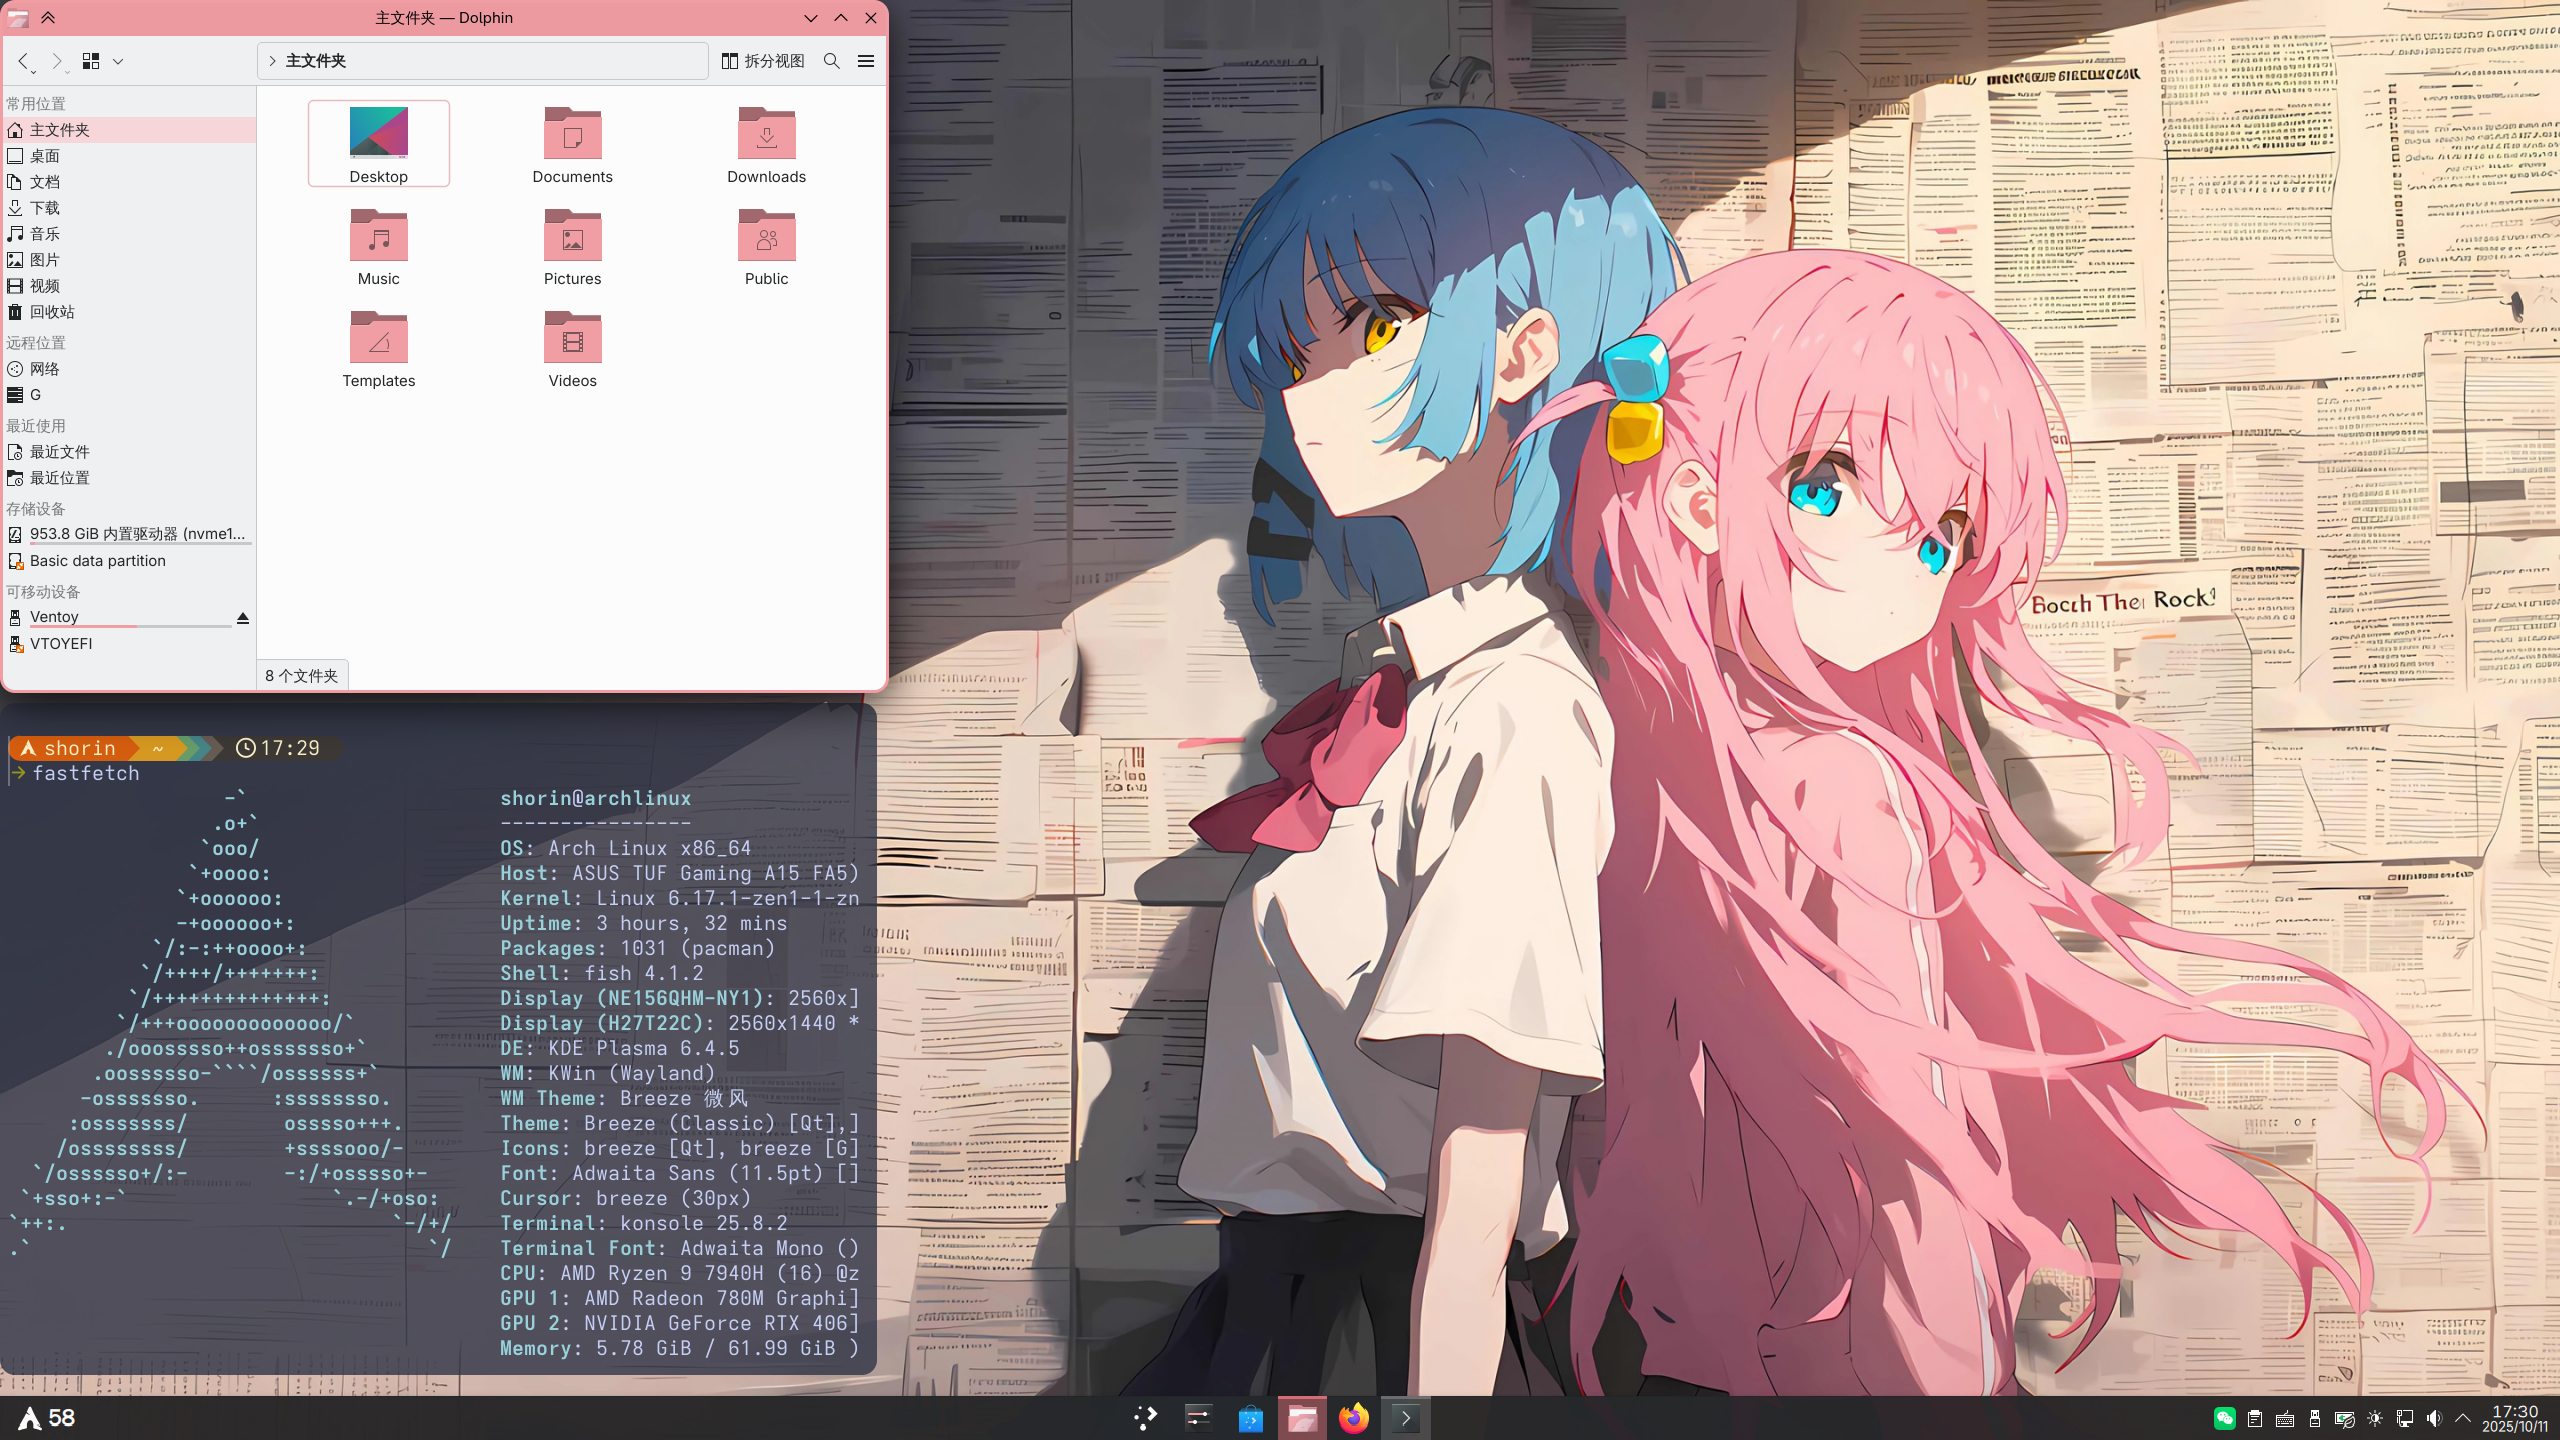Open the Dolphin search tool

(831, 61)
